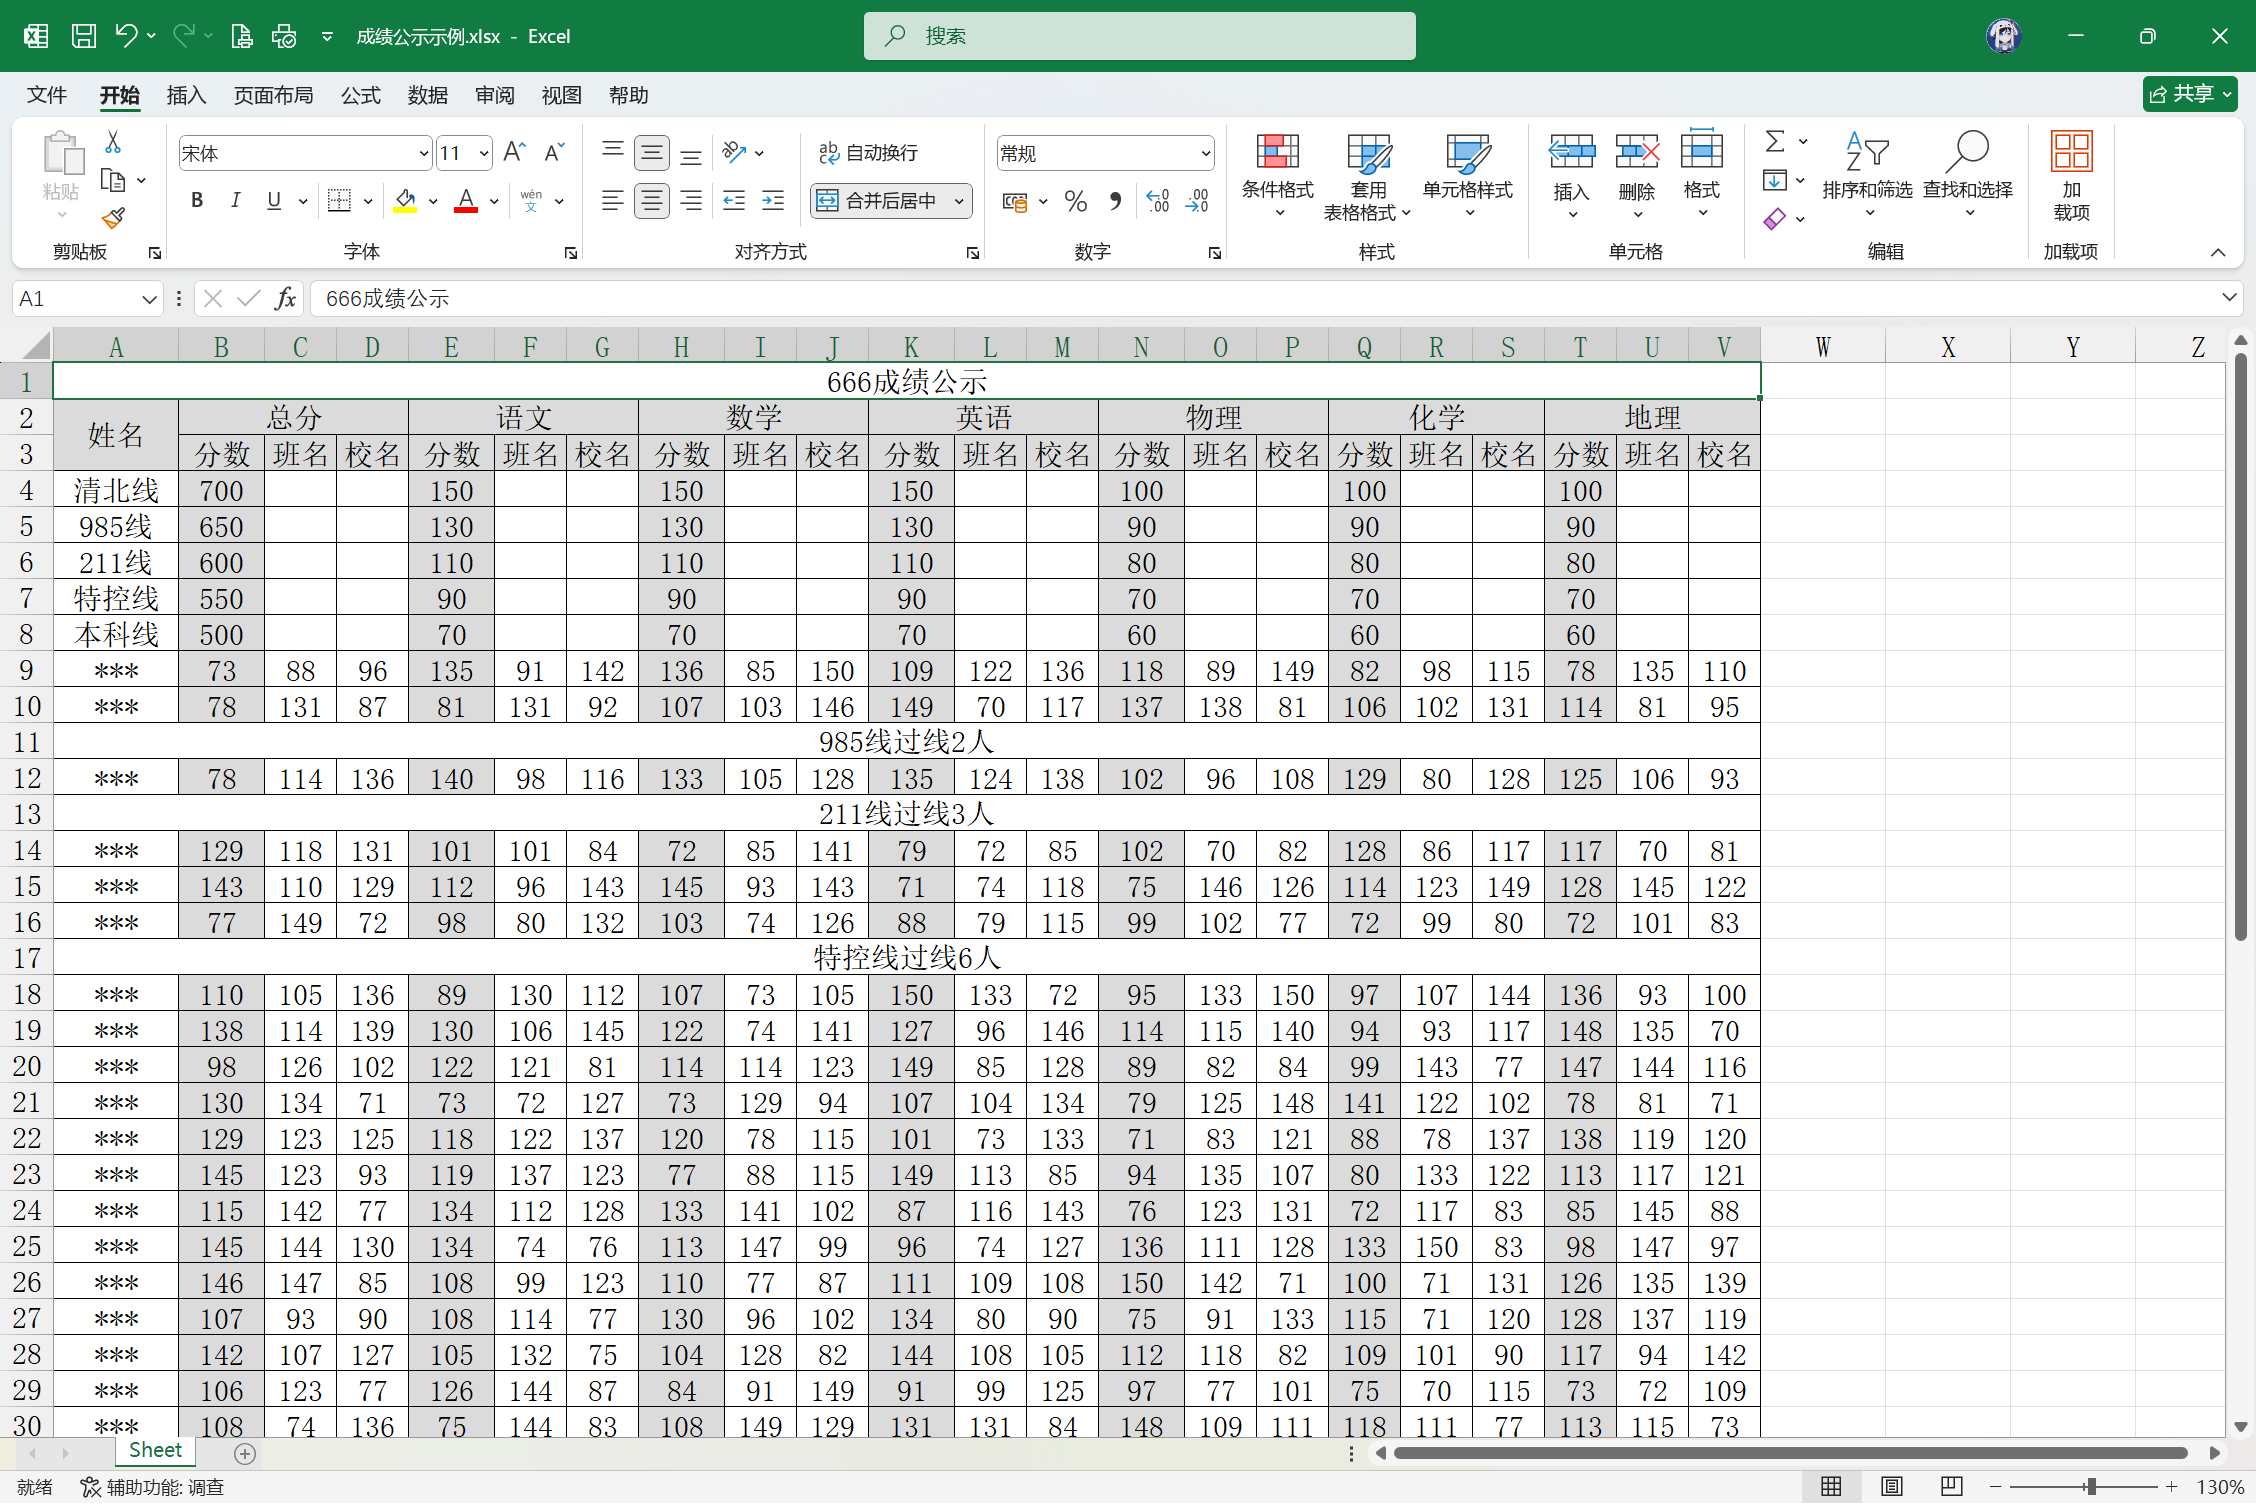Switch to the 视图 (View) tab
The width and height of the screenshot is (2256, 1504).
[561, 95]
